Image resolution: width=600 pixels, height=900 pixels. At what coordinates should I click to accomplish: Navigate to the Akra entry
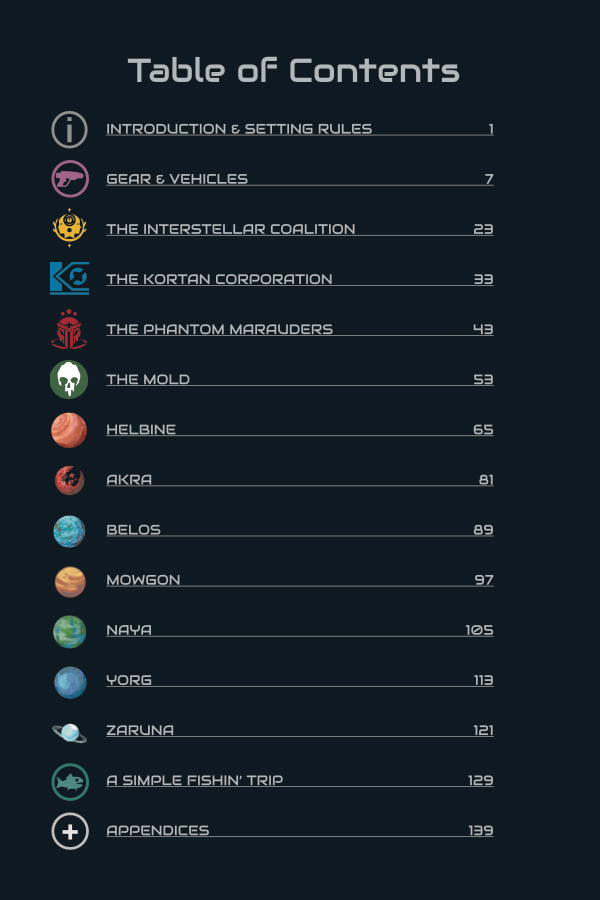coord(129,480)
